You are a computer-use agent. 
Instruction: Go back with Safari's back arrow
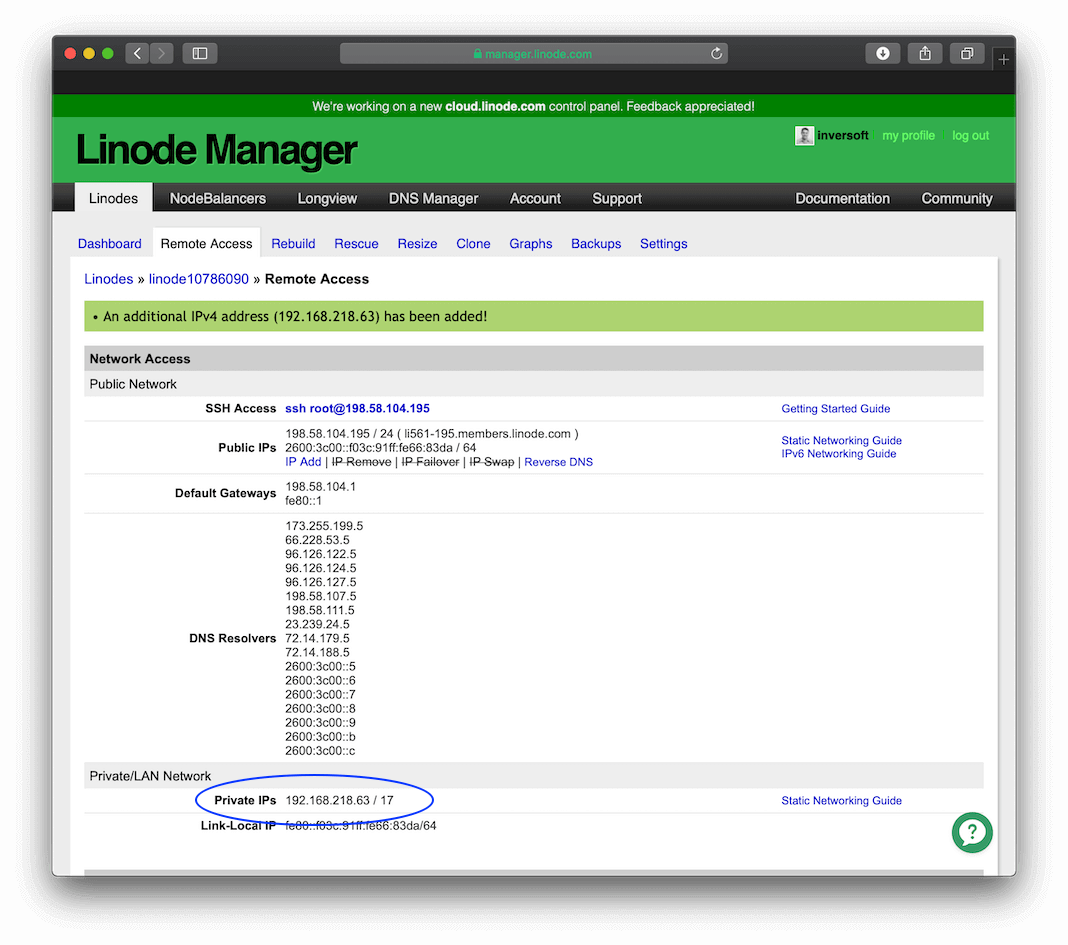(x=138, y=53)
